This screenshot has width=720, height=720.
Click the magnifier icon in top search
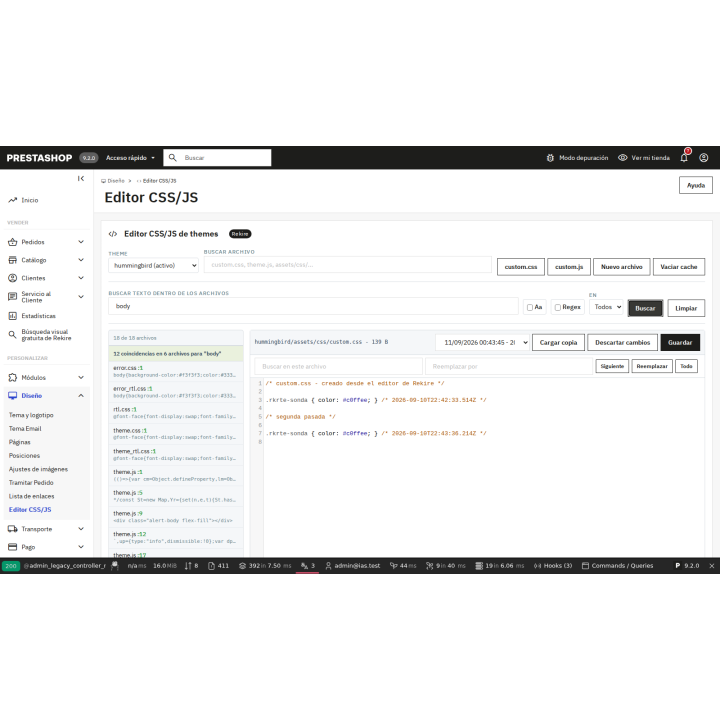tap(173, 158)
